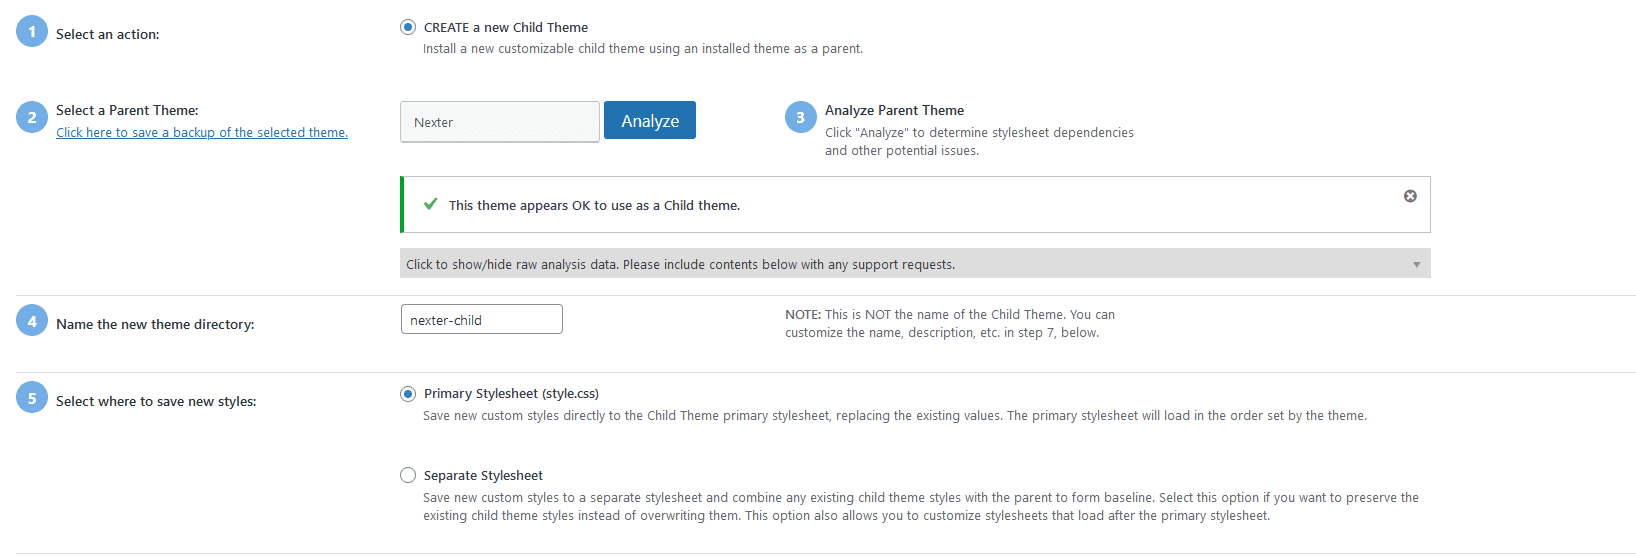
Task: Select CREATE a new Child Theme radio
Action: [408, 27]
